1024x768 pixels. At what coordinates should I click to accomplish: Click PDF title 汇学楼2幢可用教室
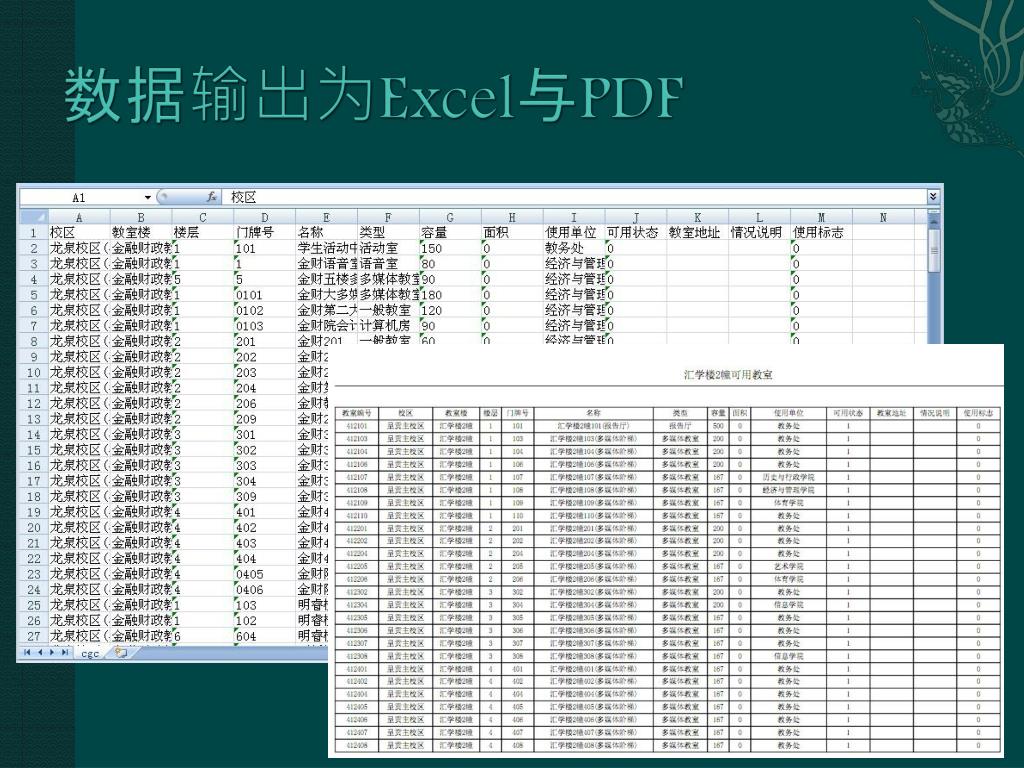pyautogui.click(x=728, y=375)
